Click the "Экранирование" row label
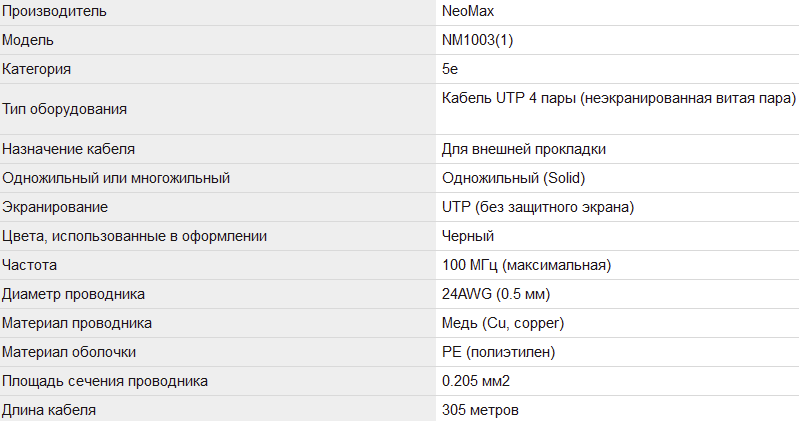This screenshot has height=421, width=799. [x=55, y=207]
